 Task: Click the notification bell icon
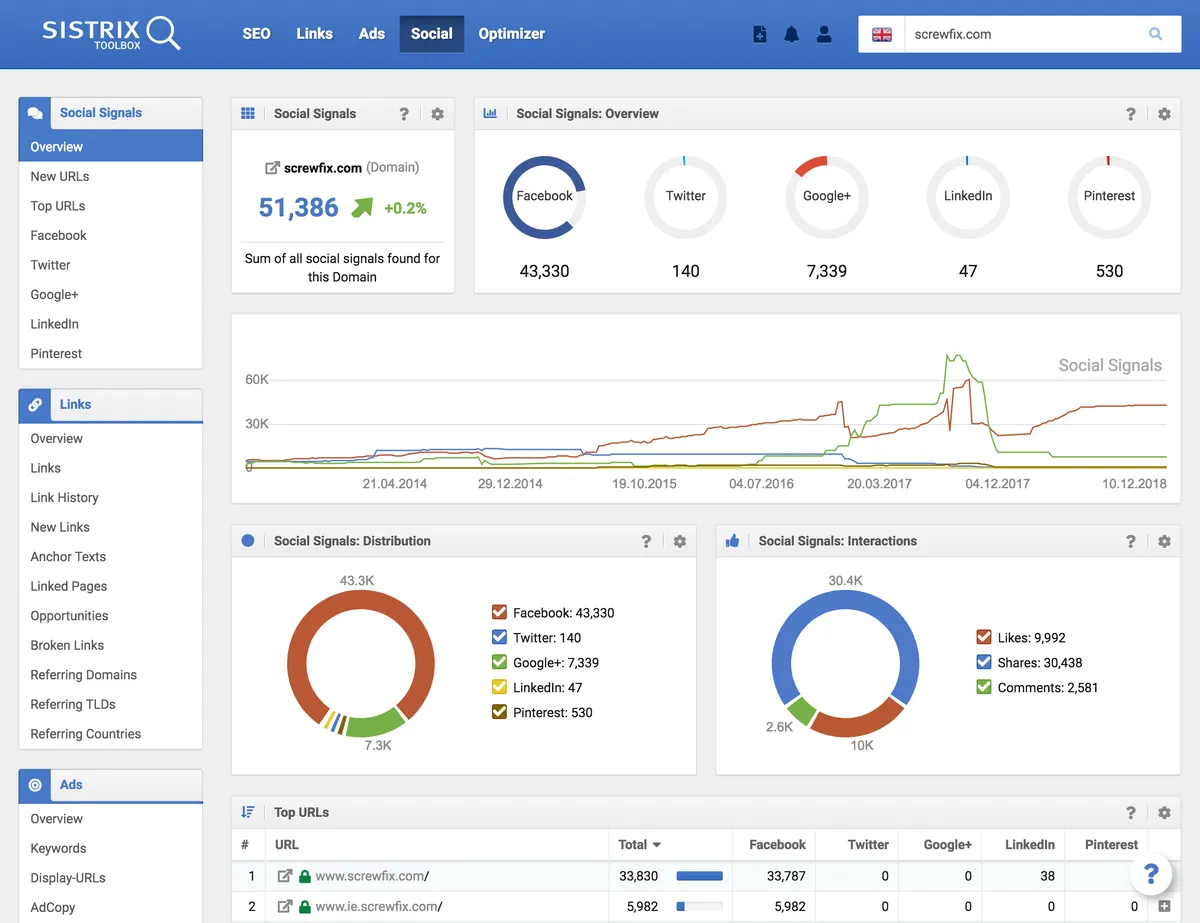(x=792, y=34)
